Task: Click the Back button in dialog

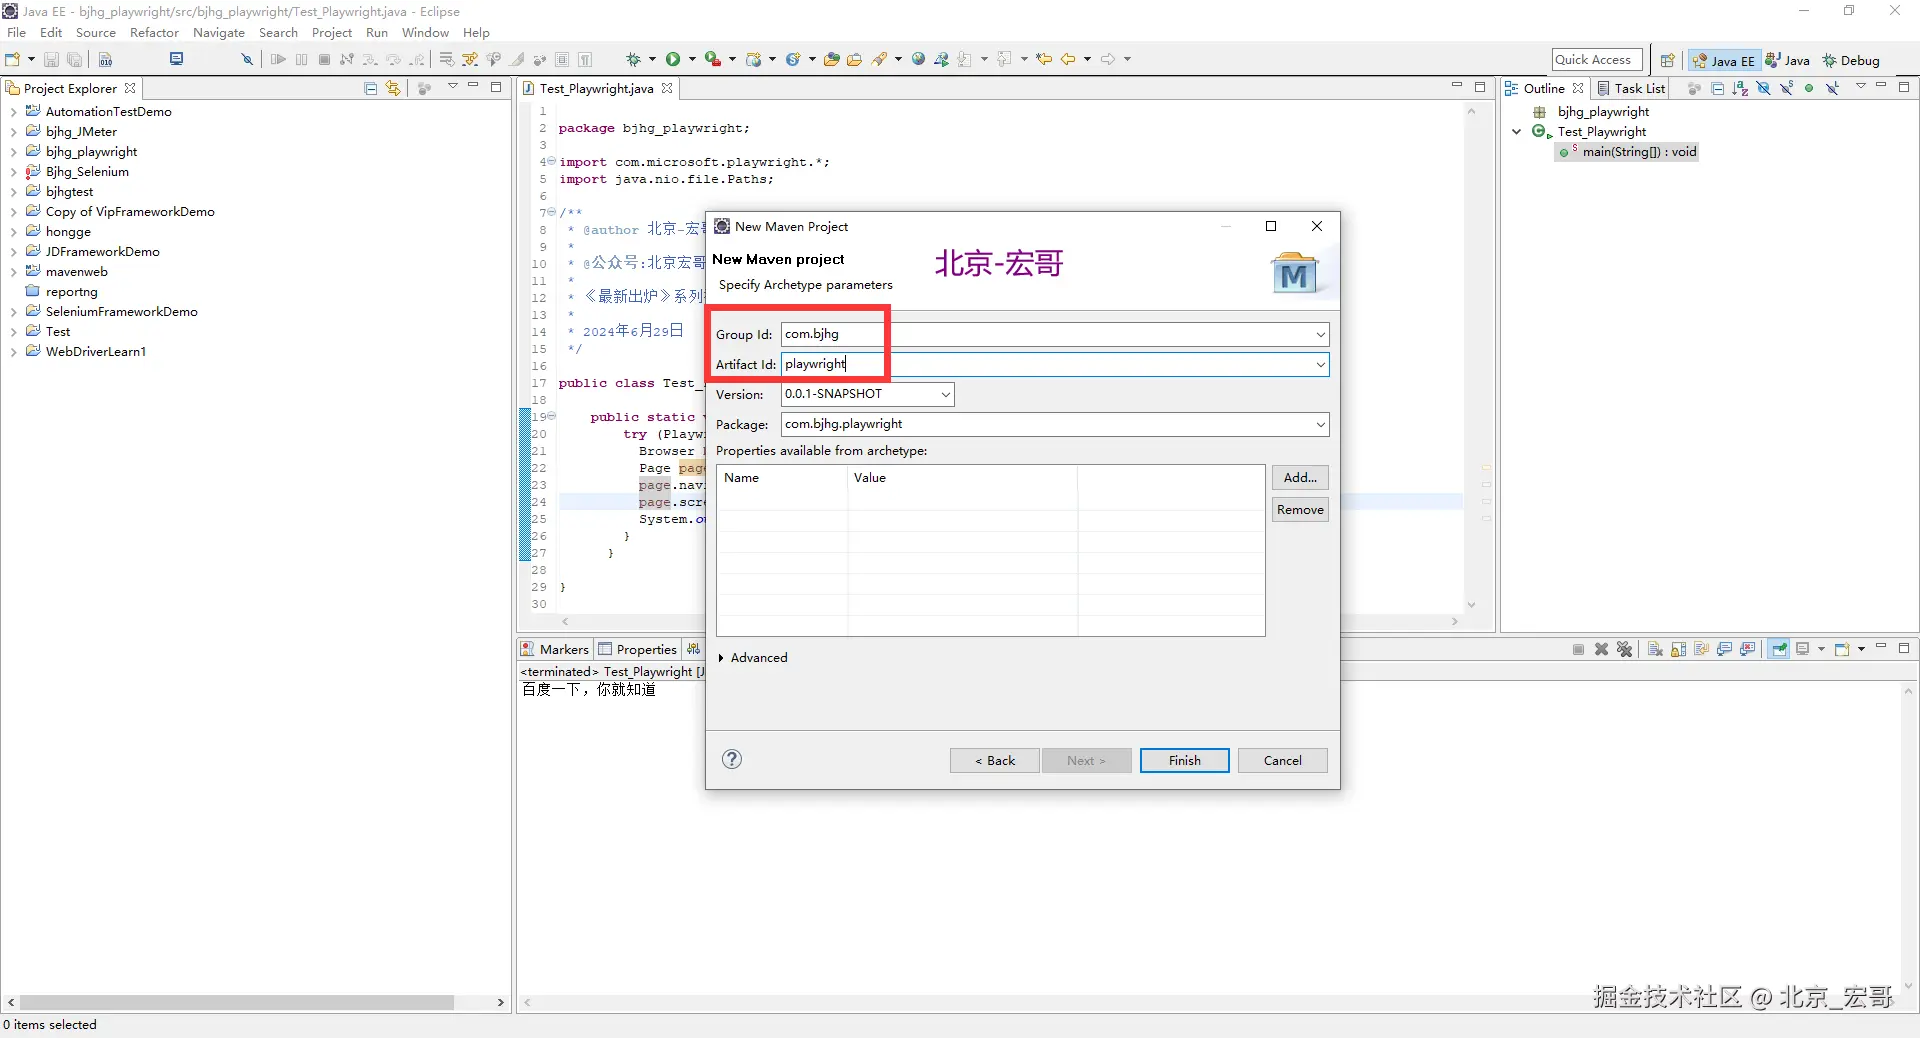Action: click(x=995, y=761)
